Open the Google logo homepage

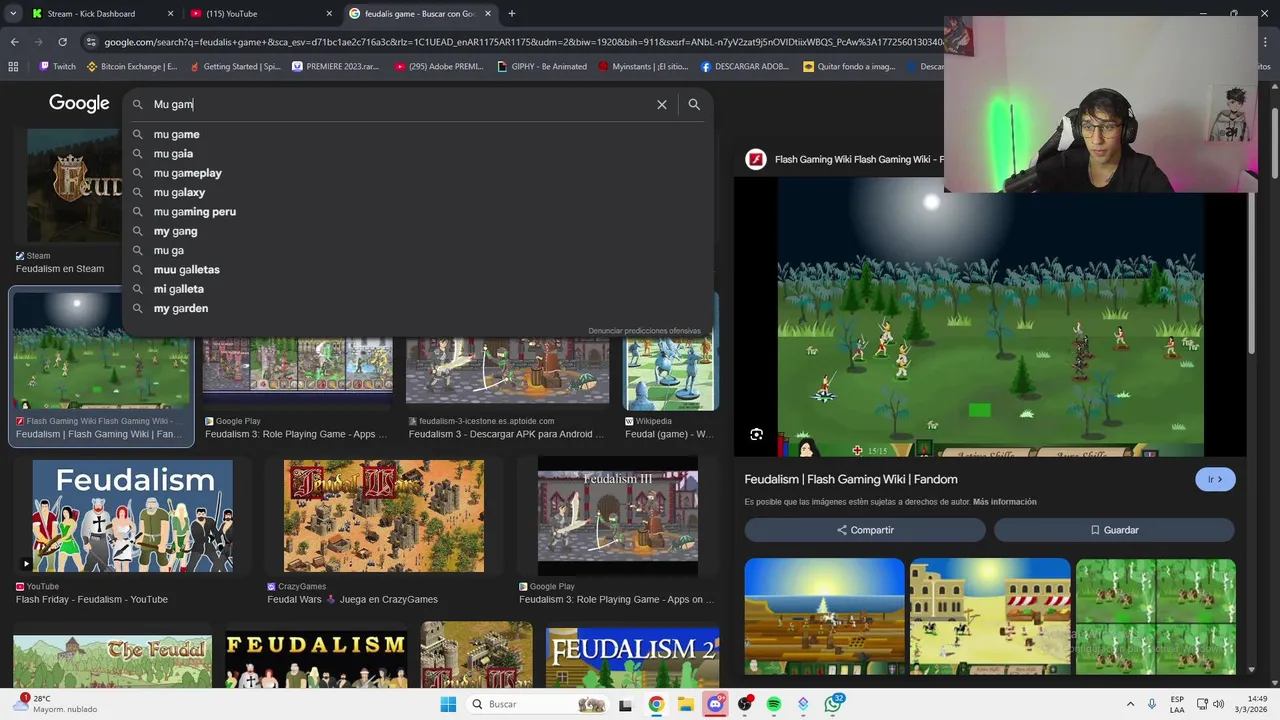click(79, 104)
